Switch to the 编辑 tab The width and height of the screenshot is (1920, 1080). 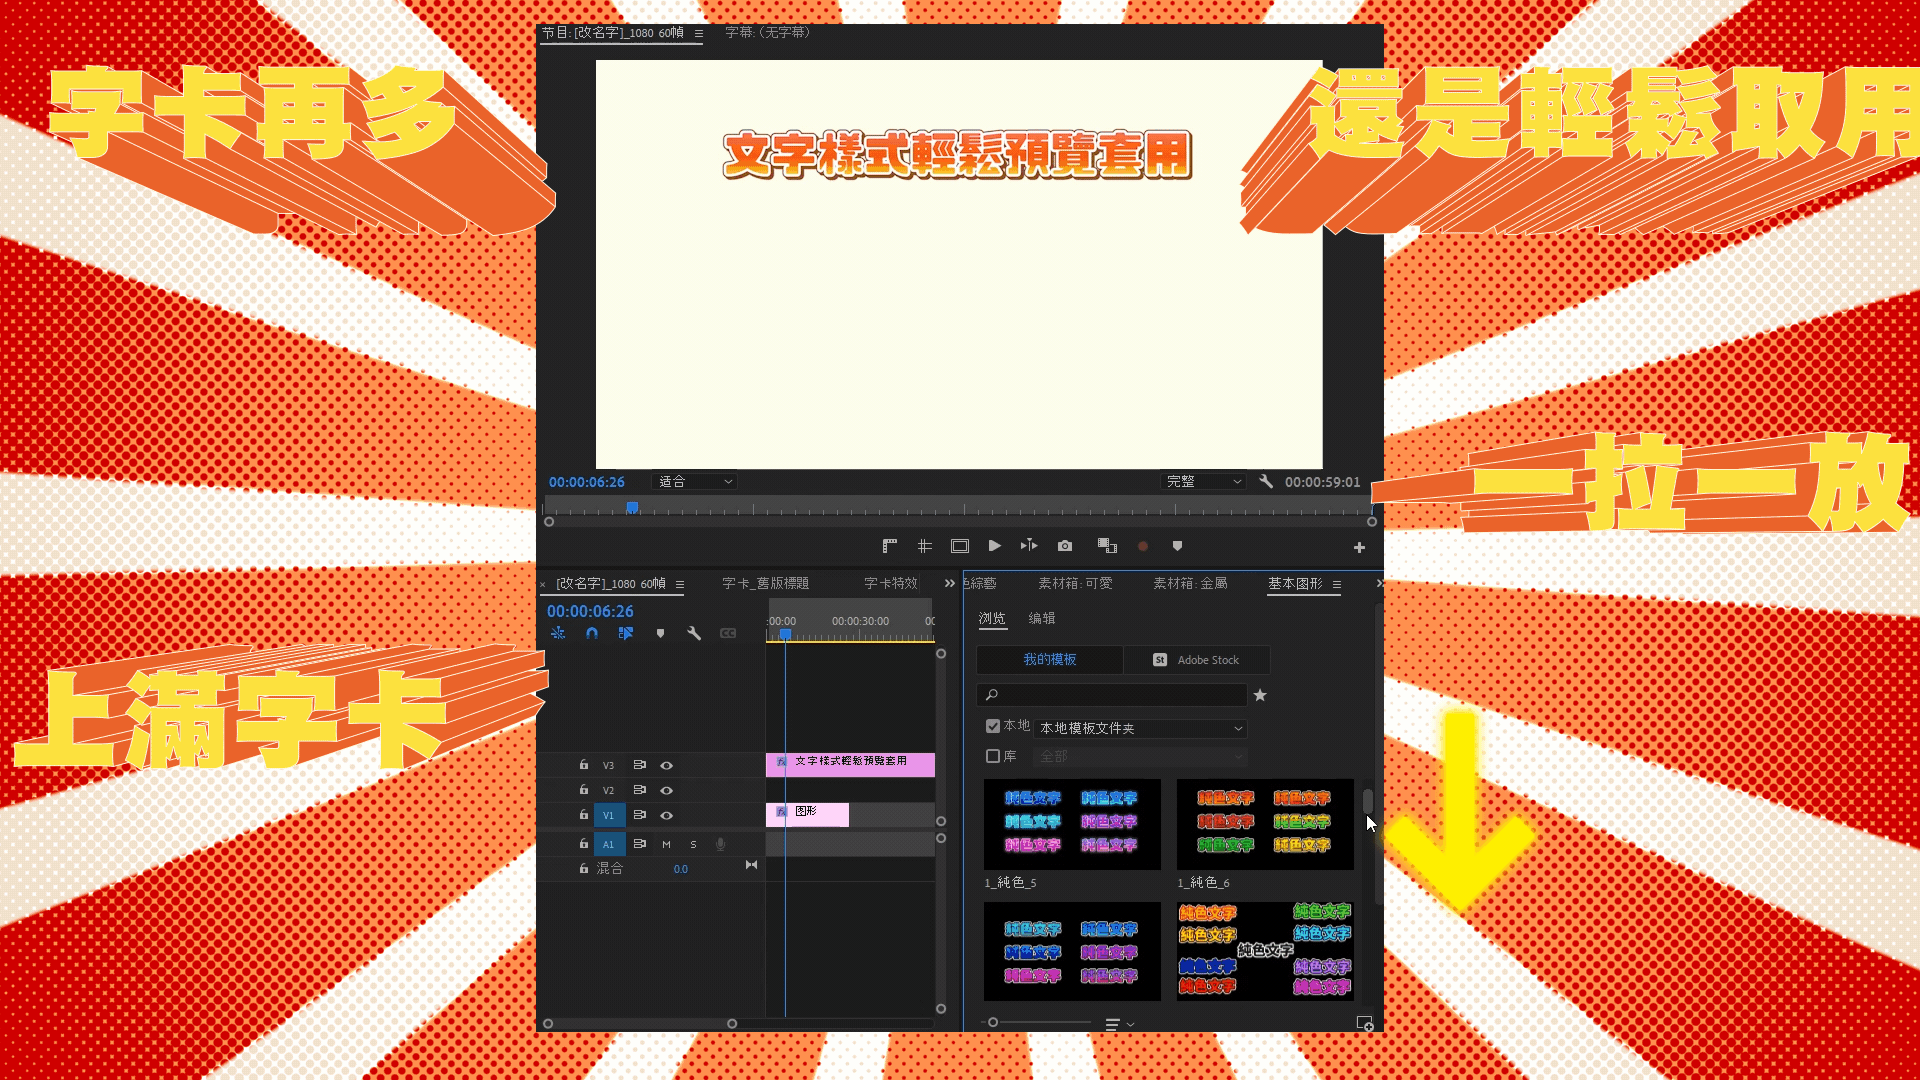[1042, 618]
